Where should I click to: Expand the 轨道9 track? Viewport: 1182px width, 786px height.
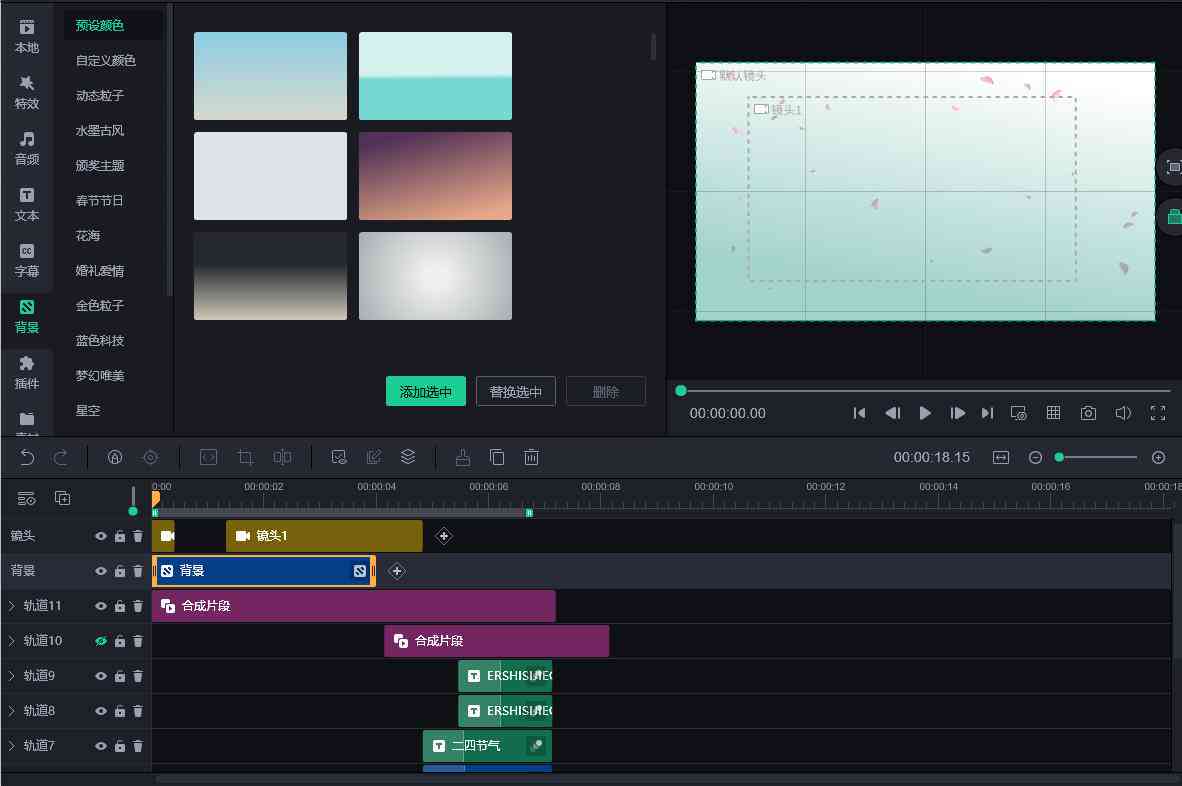11,676
